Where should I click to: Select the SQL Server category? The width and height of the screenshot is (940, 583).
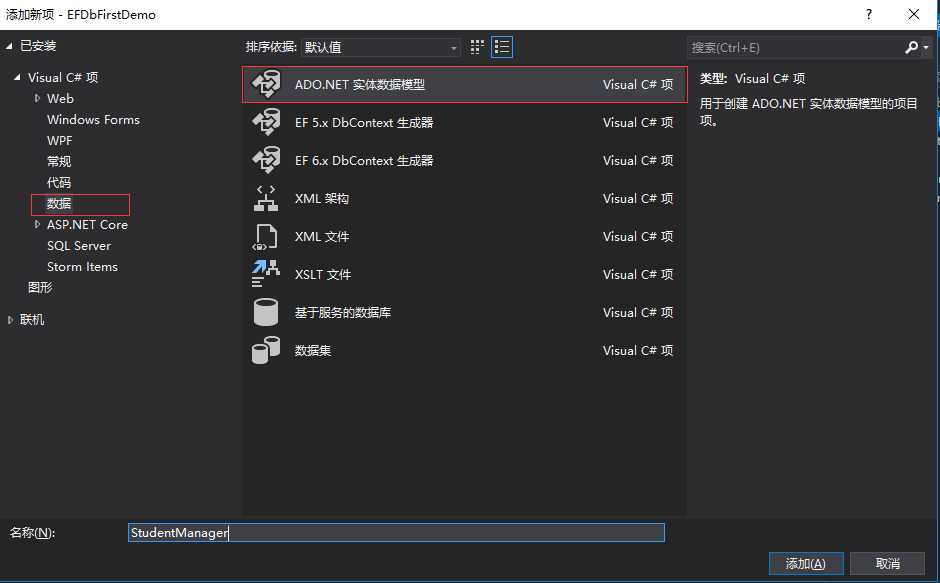79,245
